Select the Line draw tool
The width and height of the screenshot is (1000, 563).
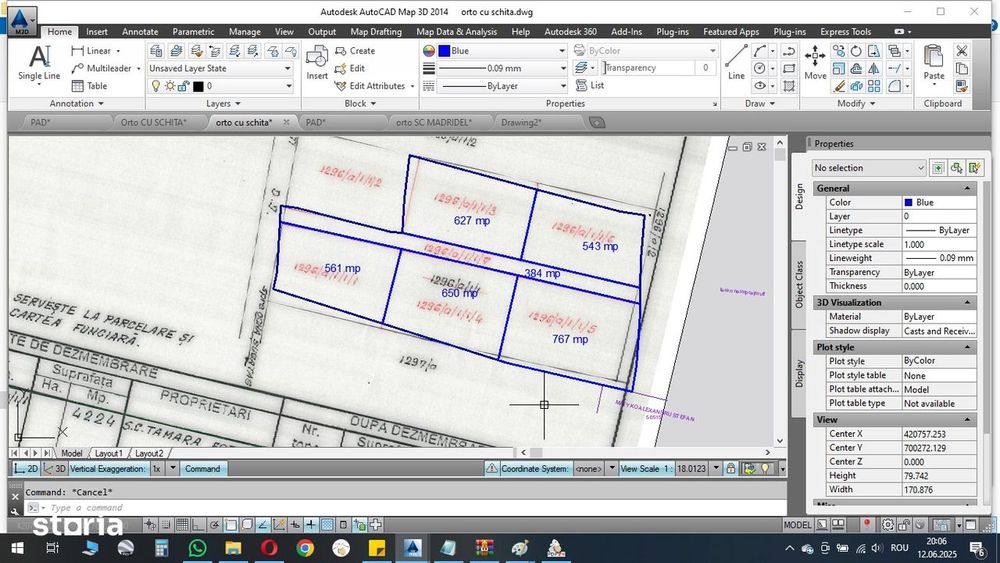click(736, 61)
